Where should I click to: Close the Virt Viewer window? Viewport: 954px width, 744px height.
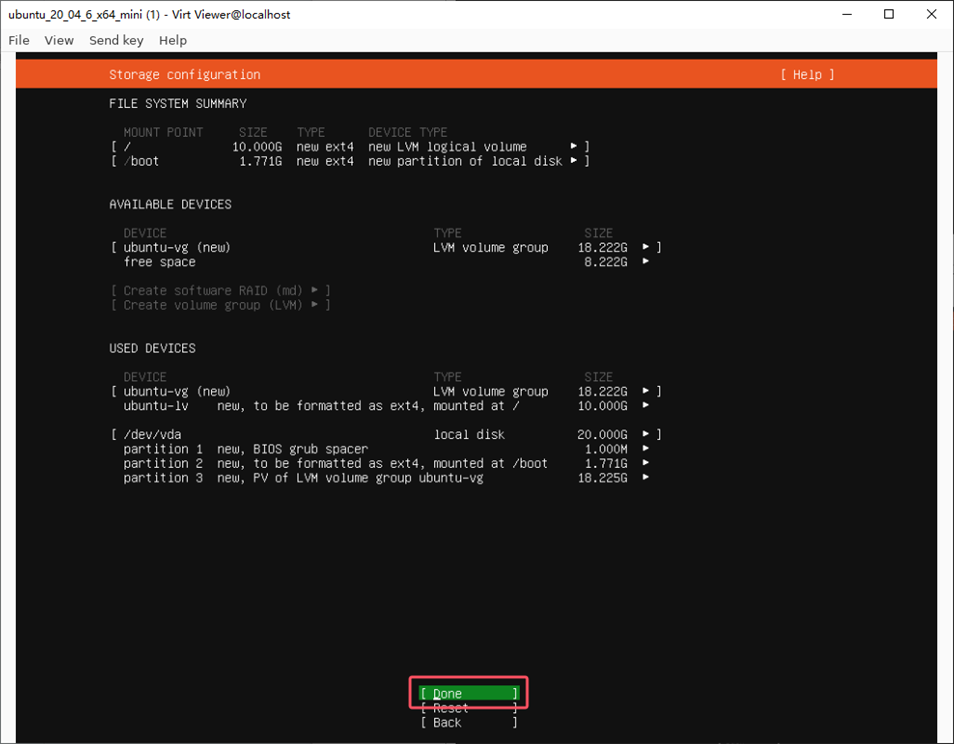(931, 14)
